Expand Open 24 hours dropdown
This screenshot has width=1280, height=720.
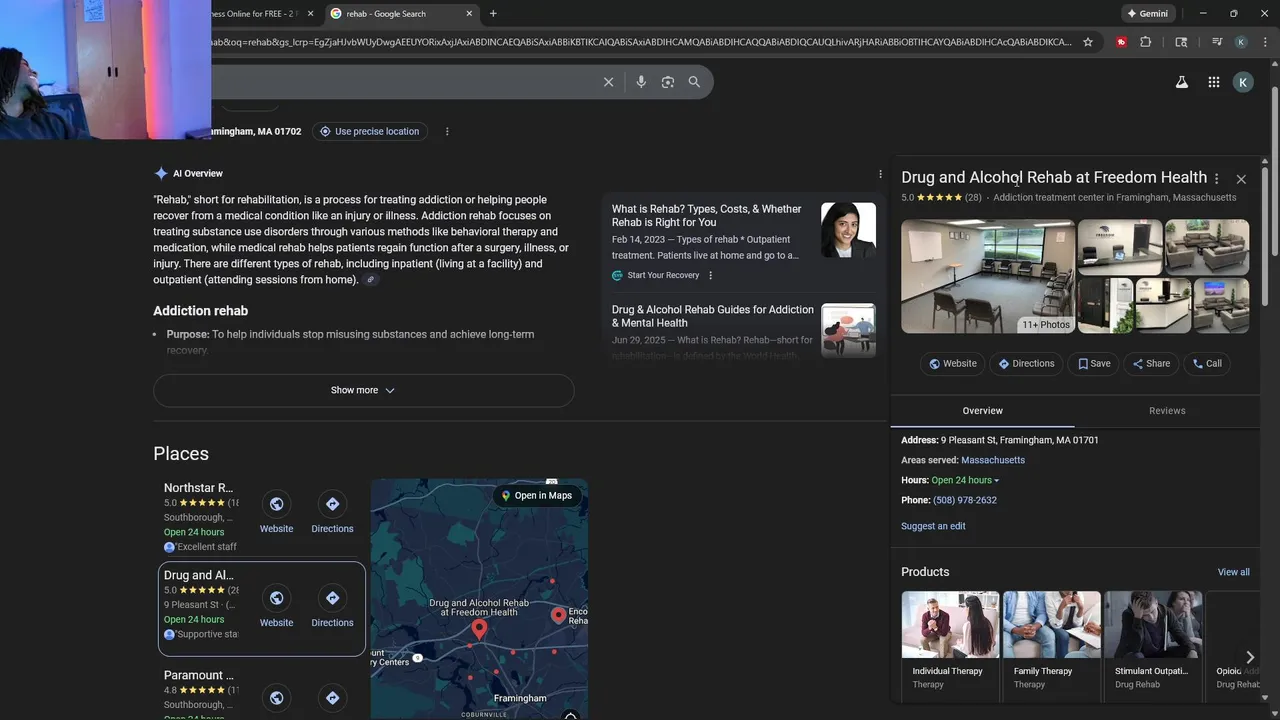tap(965, 480)
